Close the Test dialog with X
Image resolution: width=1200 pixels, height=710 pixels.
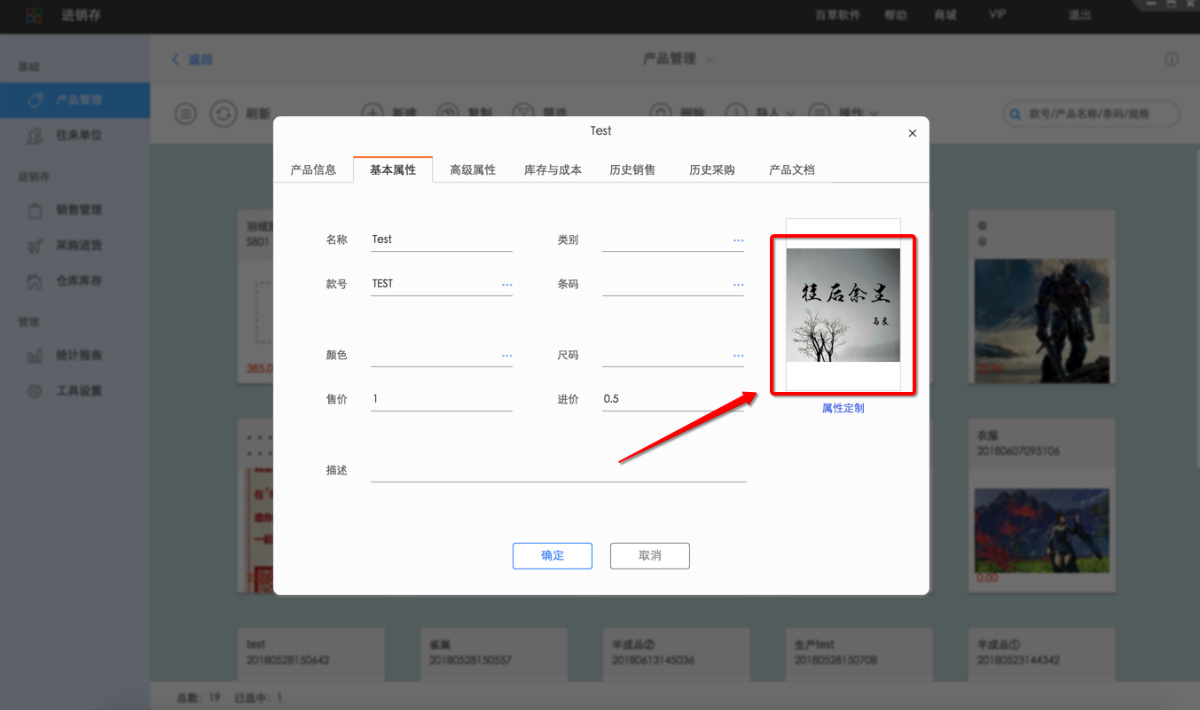(912, 133)
